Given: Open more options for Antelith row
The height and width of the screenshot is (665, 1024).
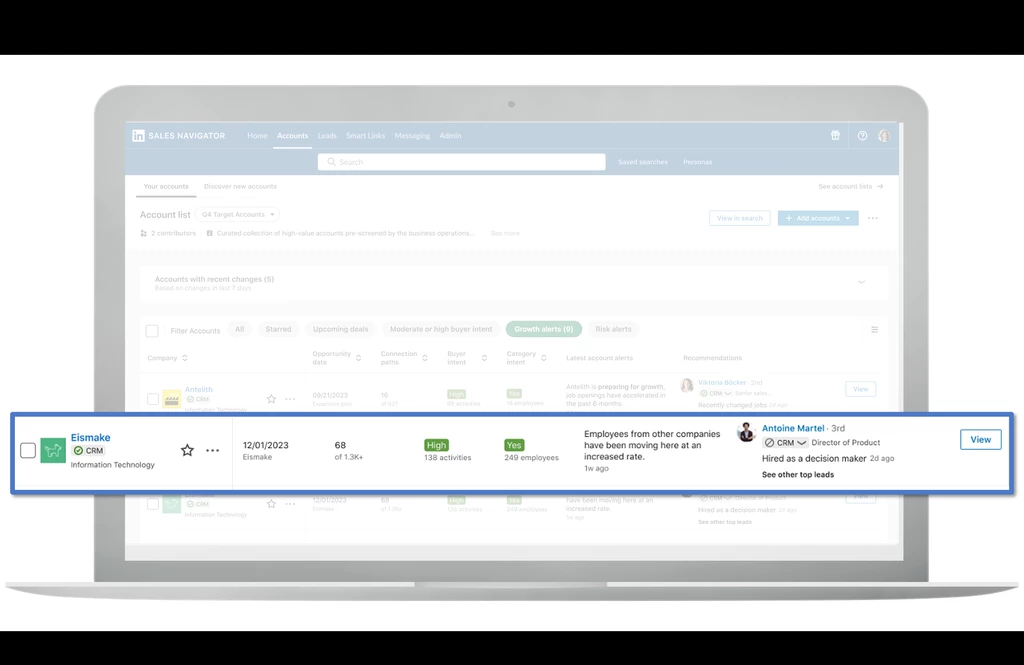Looking at the screenshot, I should coord(290,398).
